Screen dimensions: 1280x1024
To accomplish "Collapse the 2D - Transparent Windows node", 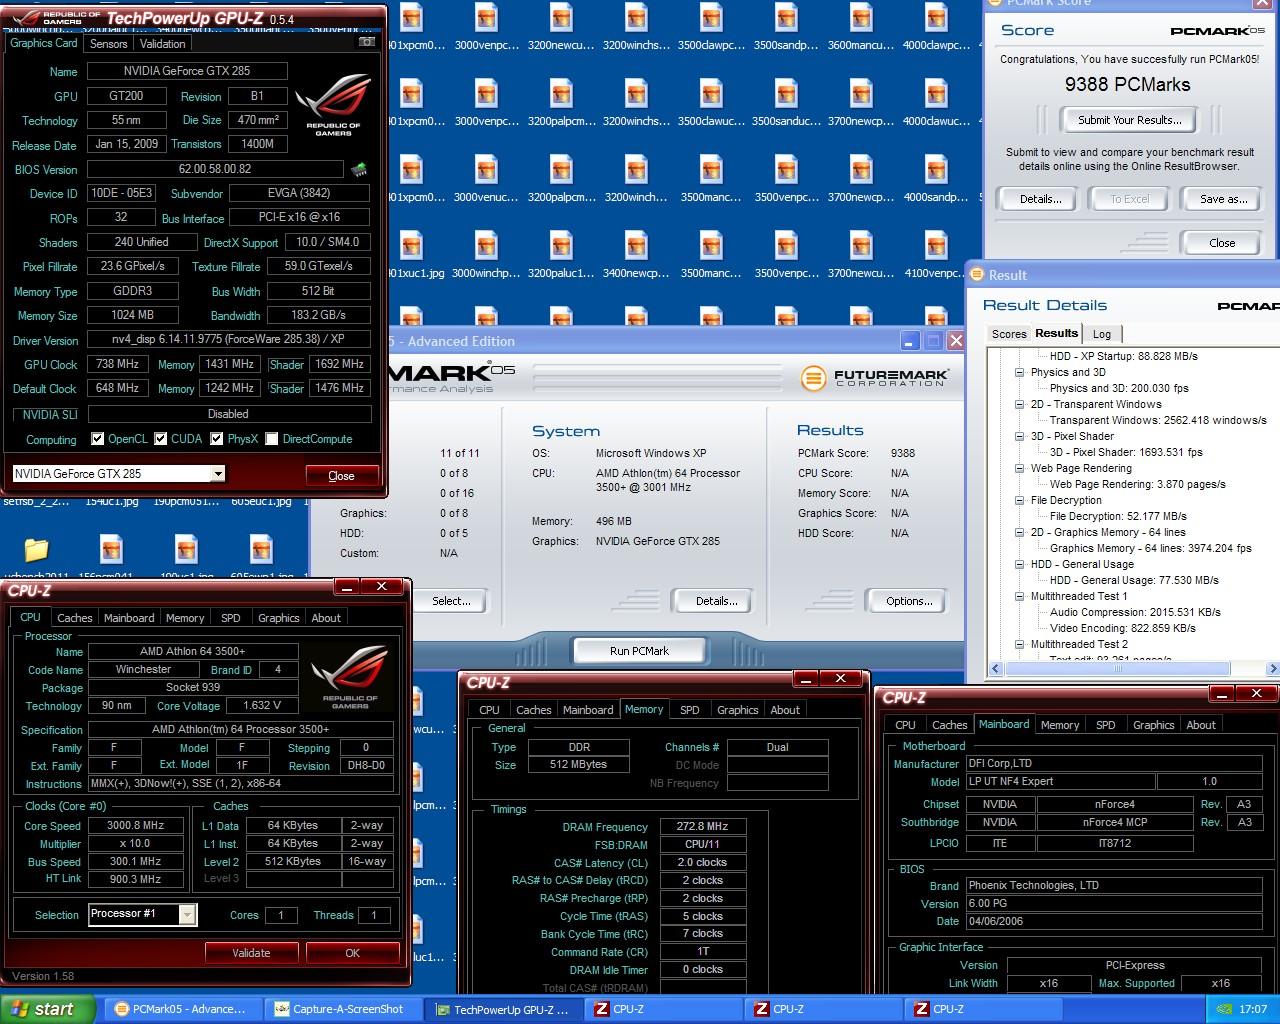I will coord(1020,404).
